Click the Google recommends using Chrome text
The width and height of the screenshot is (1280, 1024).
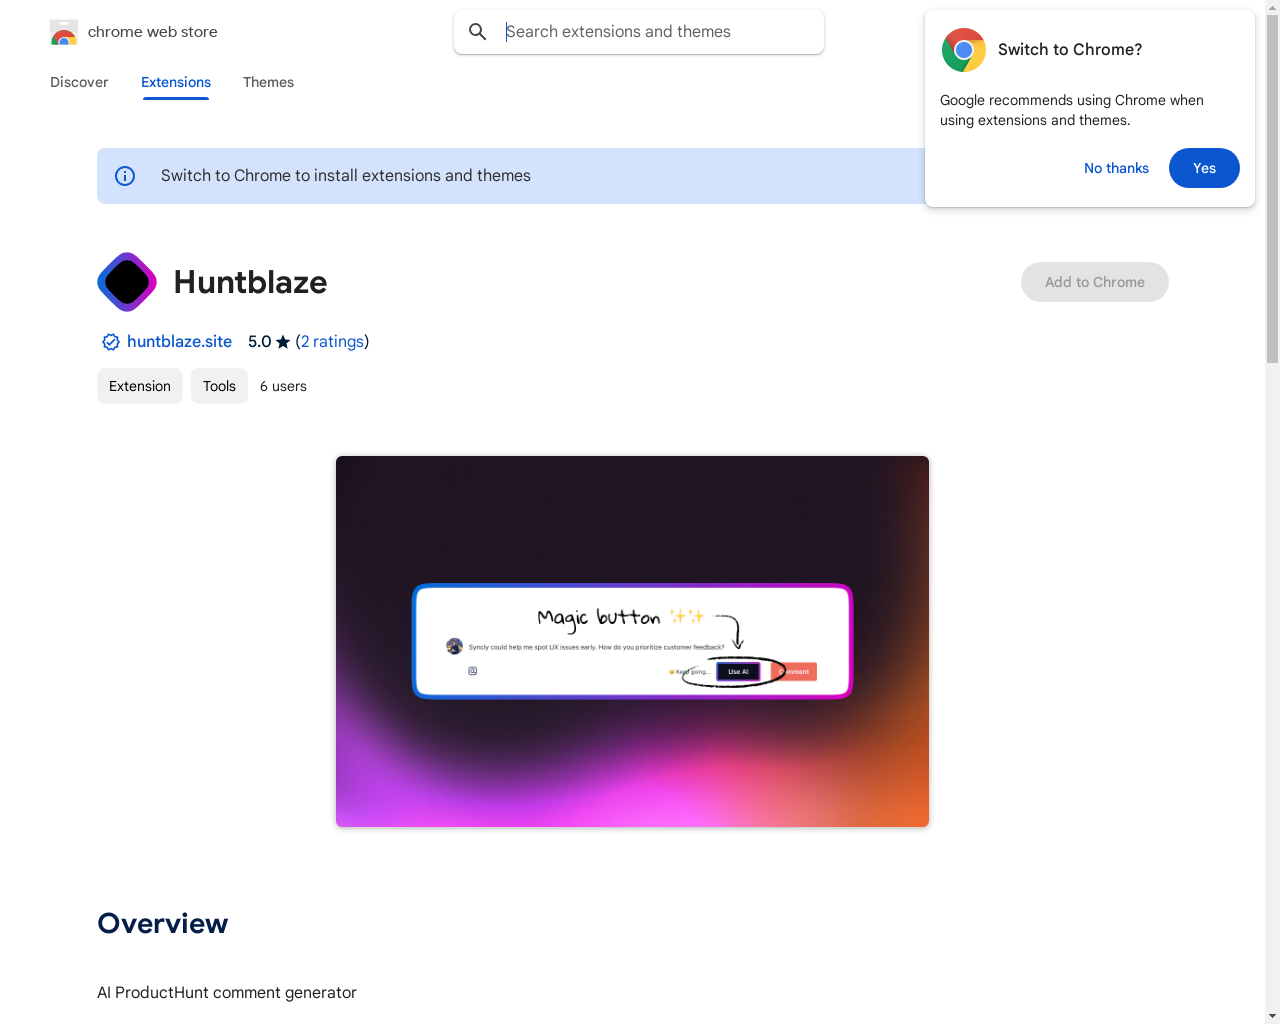click(1072, 110)
